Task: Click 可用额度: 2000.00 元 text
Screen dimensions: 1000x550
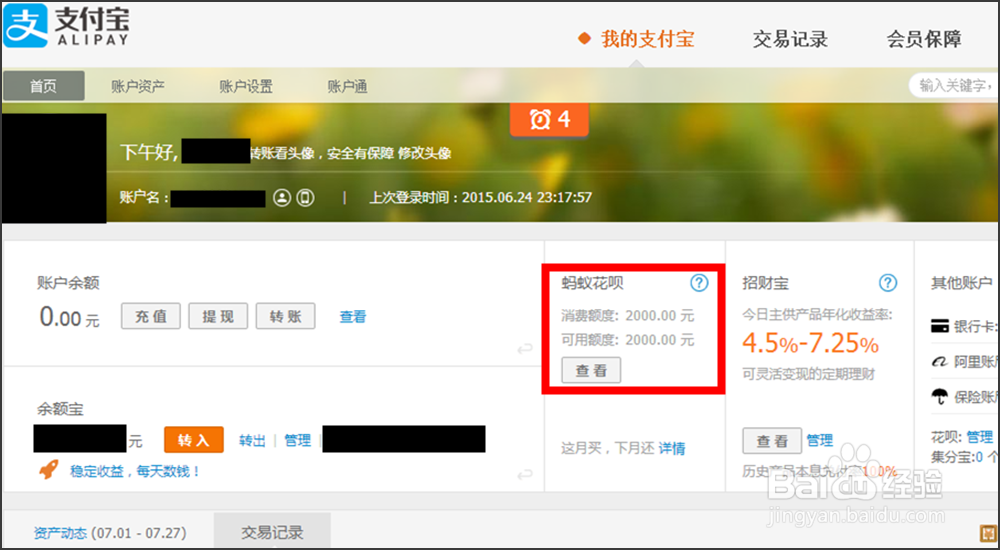Action: (628, 340)
